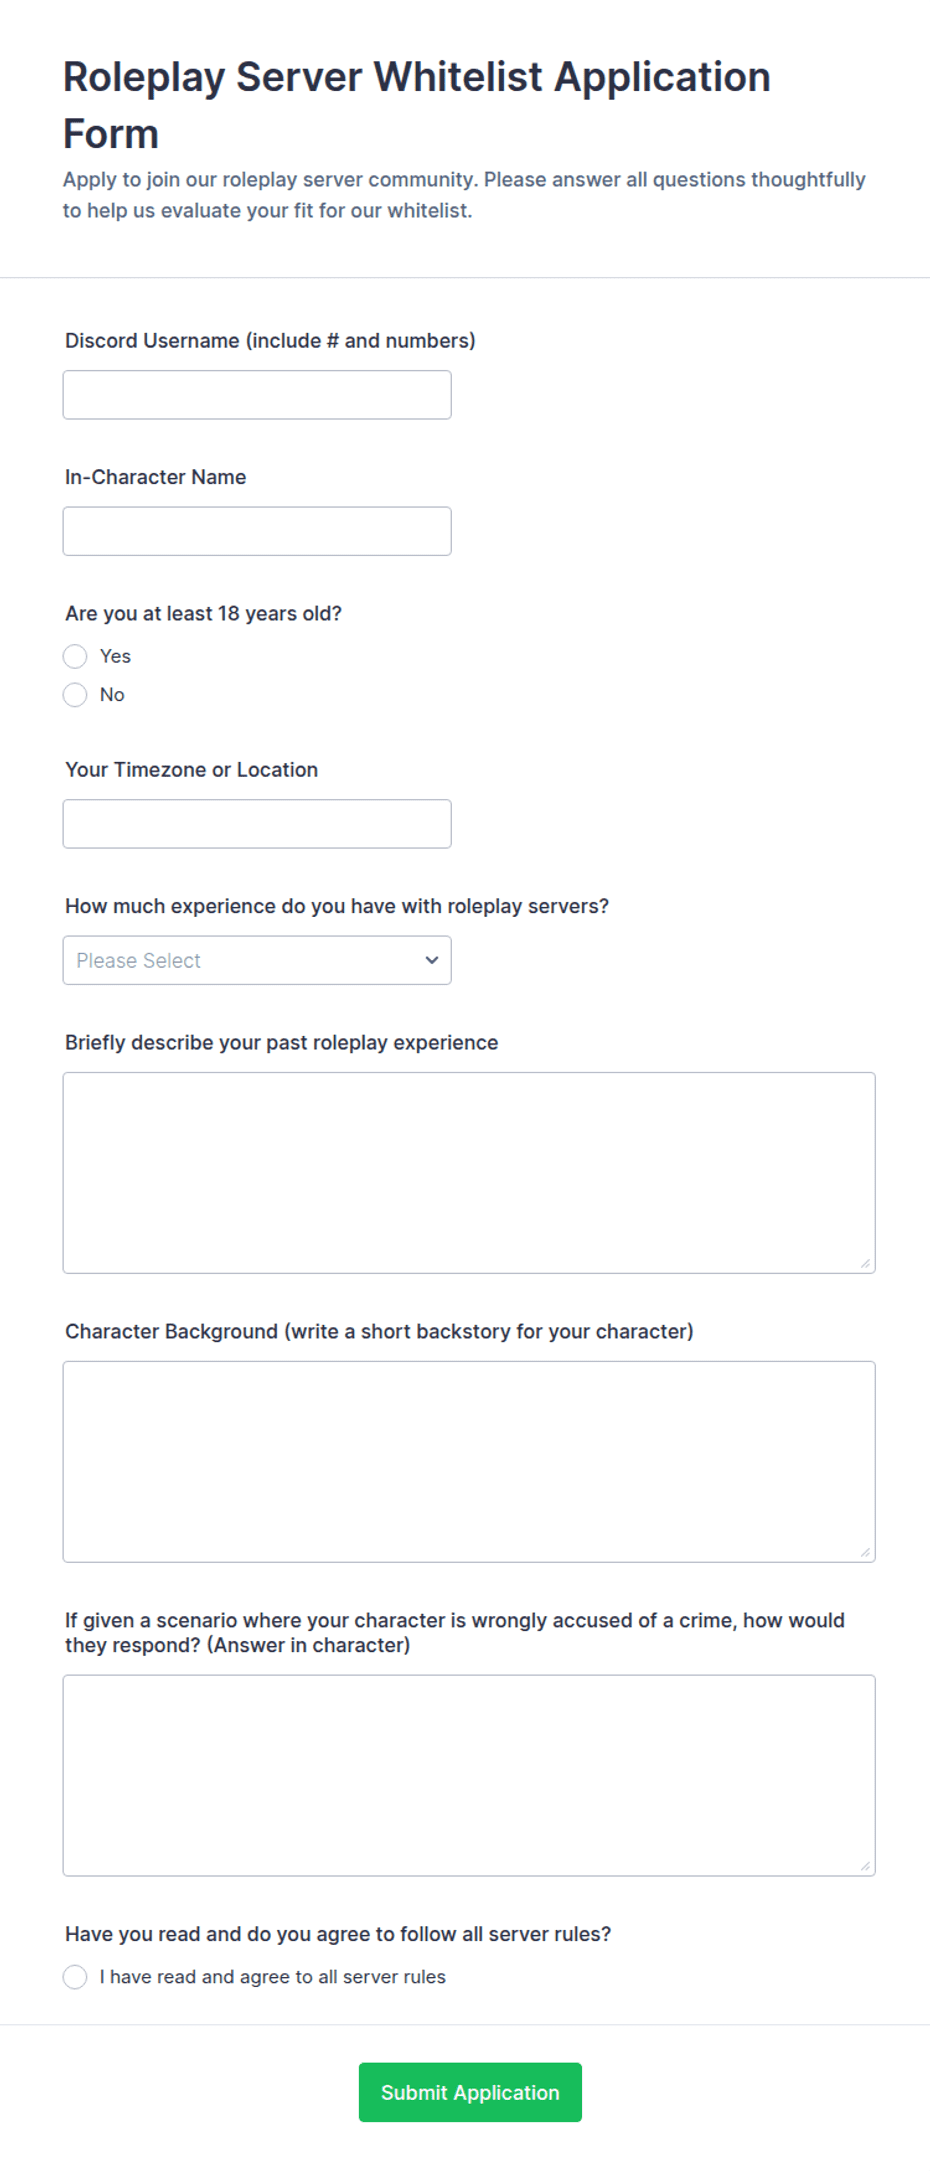Agree to all server rules radio option
Image resolution: width=930 pixels, height=2171 pixels.
click(x=75, y=1977)
